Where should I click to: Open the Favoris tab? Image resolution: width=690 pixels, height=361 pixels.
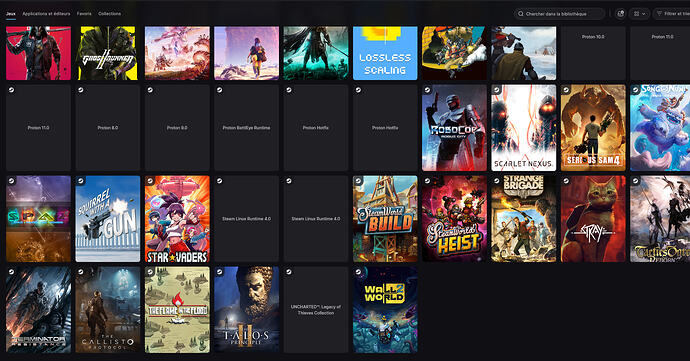coord(84,14)
